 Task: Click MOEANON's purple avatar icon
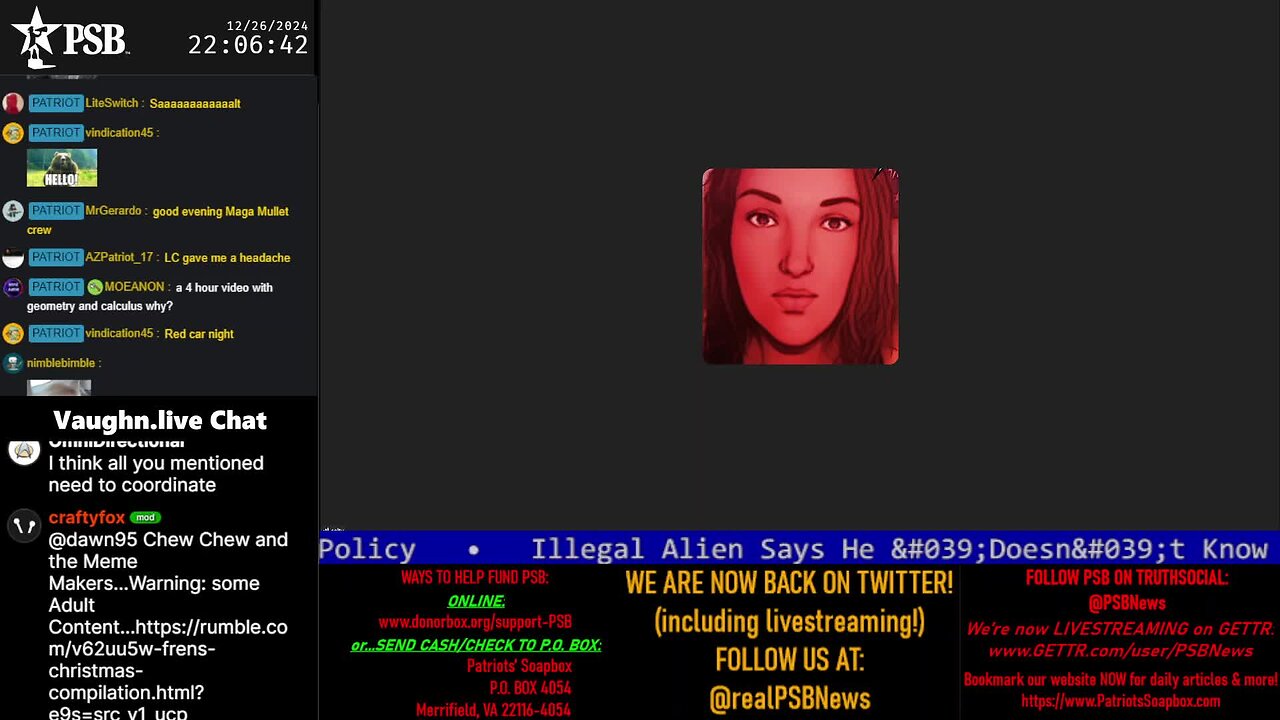pyautogui.click(x=13, y=288)
